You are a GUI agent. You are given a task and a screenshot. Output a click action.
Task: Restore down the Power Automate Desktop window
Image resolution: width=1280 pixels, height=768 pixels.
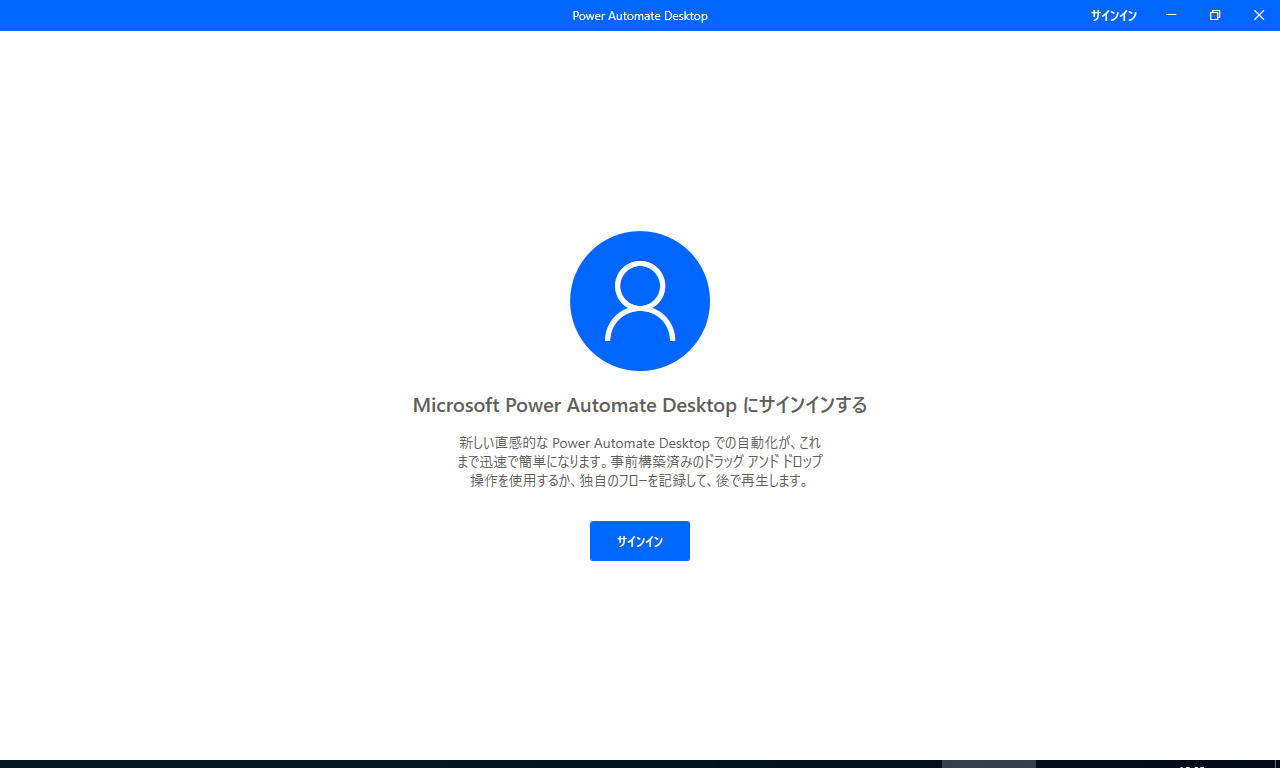1215,16
